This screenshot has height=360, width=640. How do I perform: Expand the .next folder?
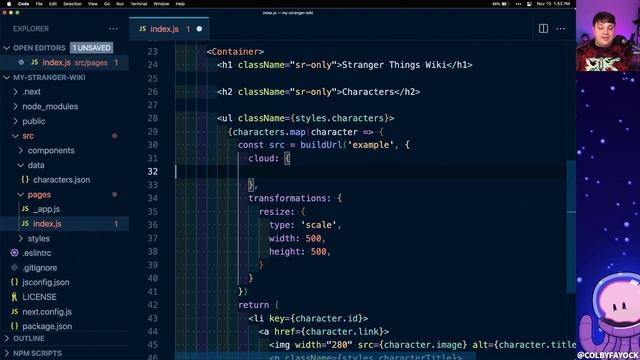tap(16, 92)
